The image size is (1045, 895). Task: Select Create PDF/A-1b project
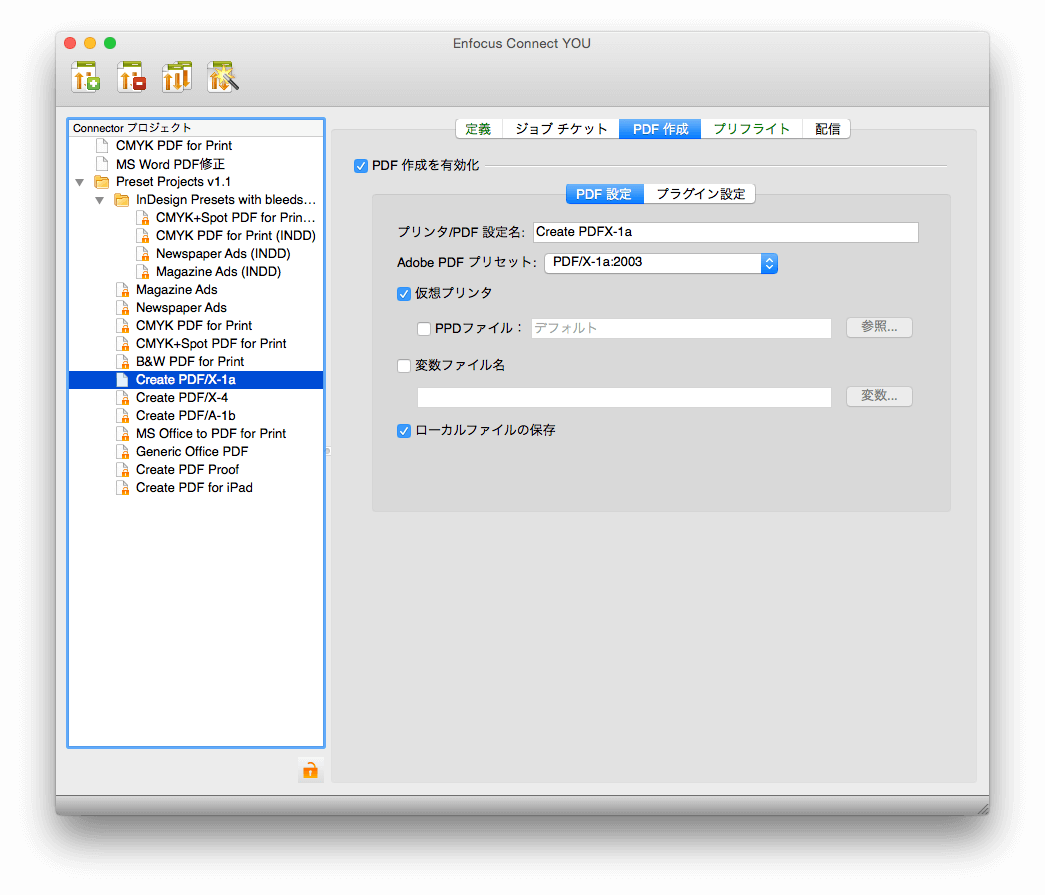pyautogui.click(x=185, y=416)
